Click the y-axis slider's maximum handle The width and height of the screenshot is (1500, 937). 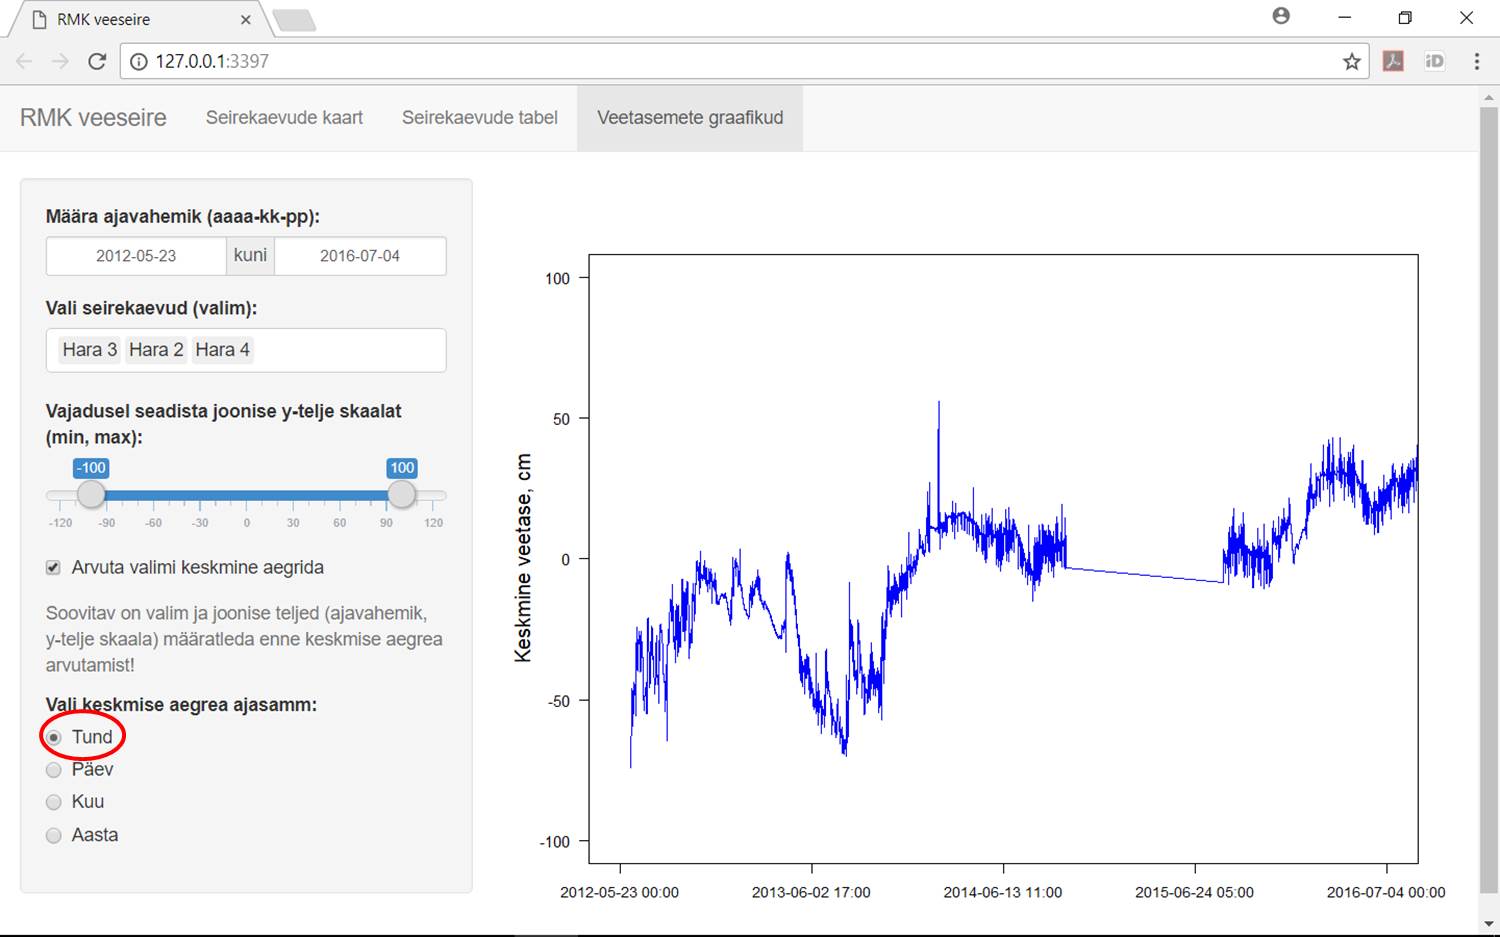[x=402, y=494]
